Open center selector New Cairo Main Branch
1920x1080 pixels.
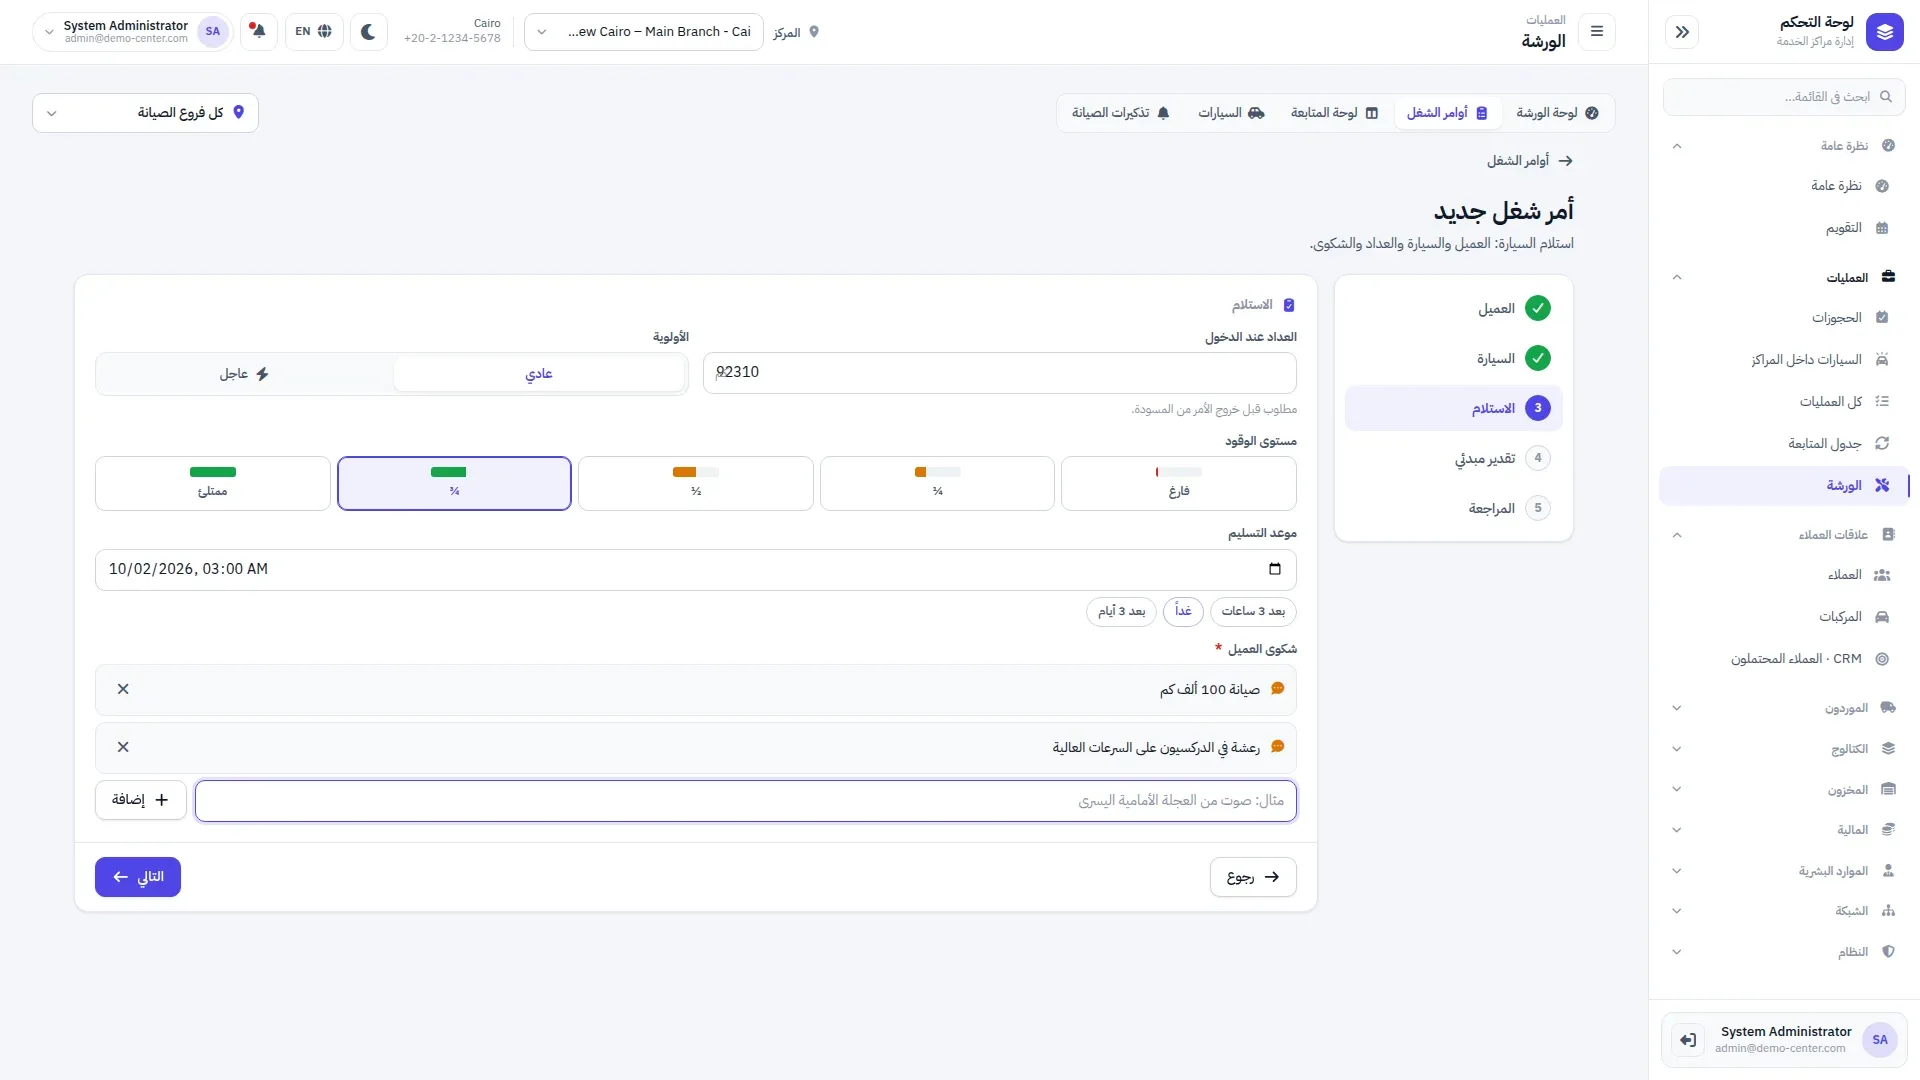click(644, 32)
